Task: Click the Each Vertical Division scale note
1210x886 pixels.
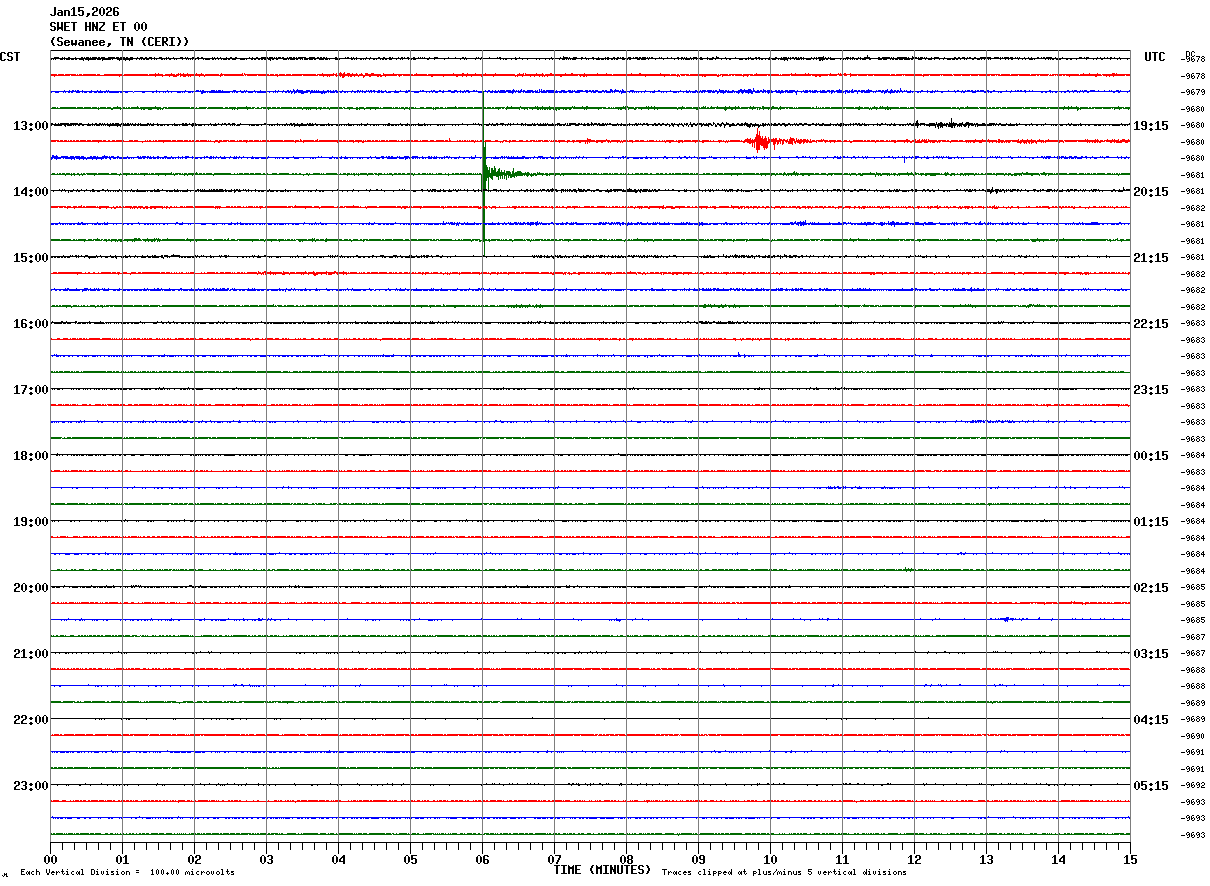Action: click(127, 873)
